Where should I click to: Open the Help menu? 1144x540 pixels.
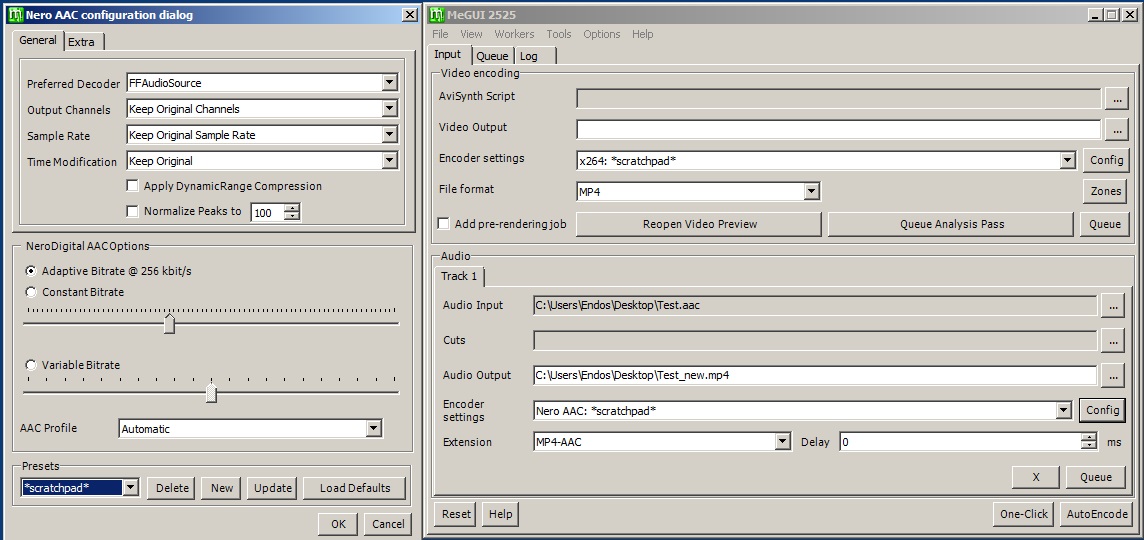643,34
